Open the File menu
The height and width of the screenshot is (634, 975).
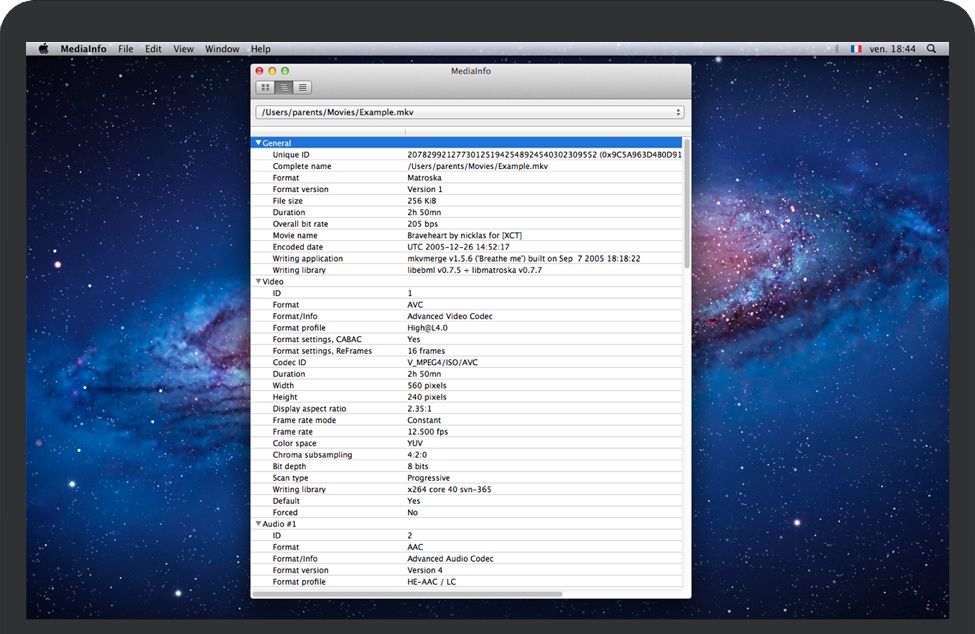click(x=125, y=49)
